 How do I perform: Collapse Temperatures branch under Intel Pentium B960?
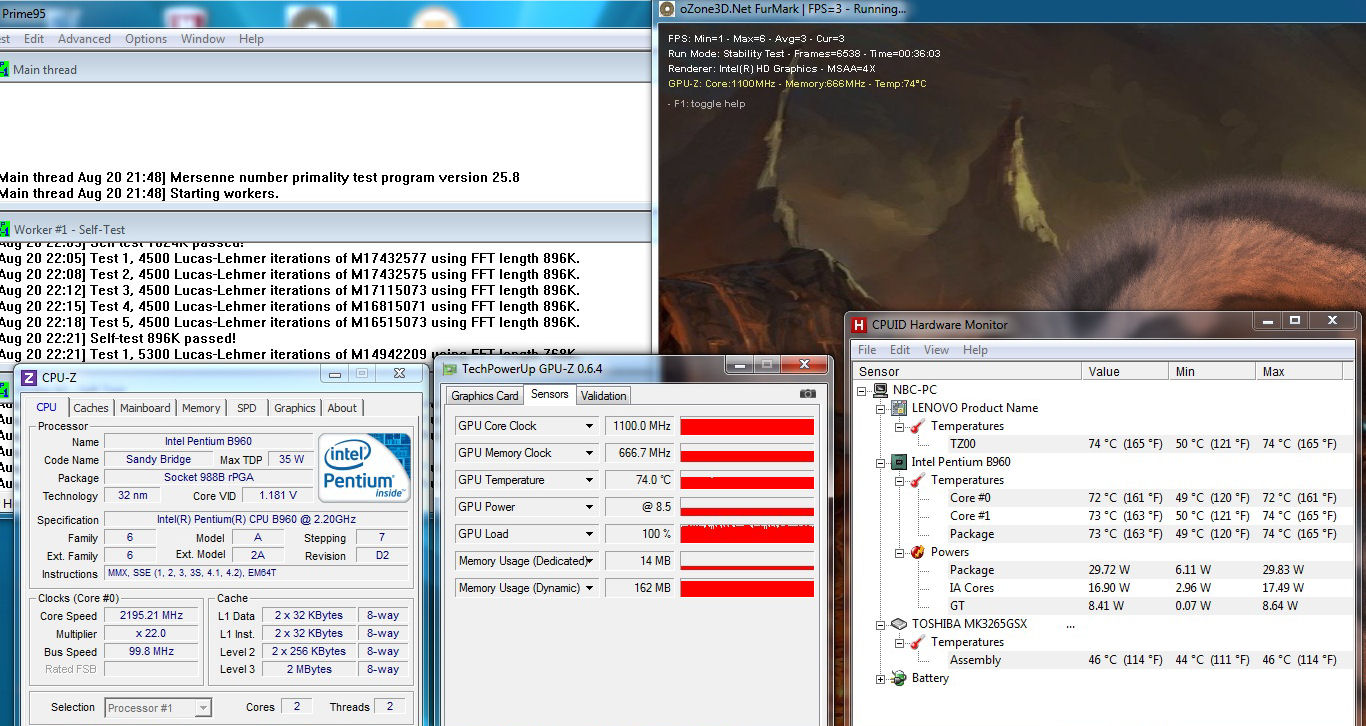coord(899,480)
